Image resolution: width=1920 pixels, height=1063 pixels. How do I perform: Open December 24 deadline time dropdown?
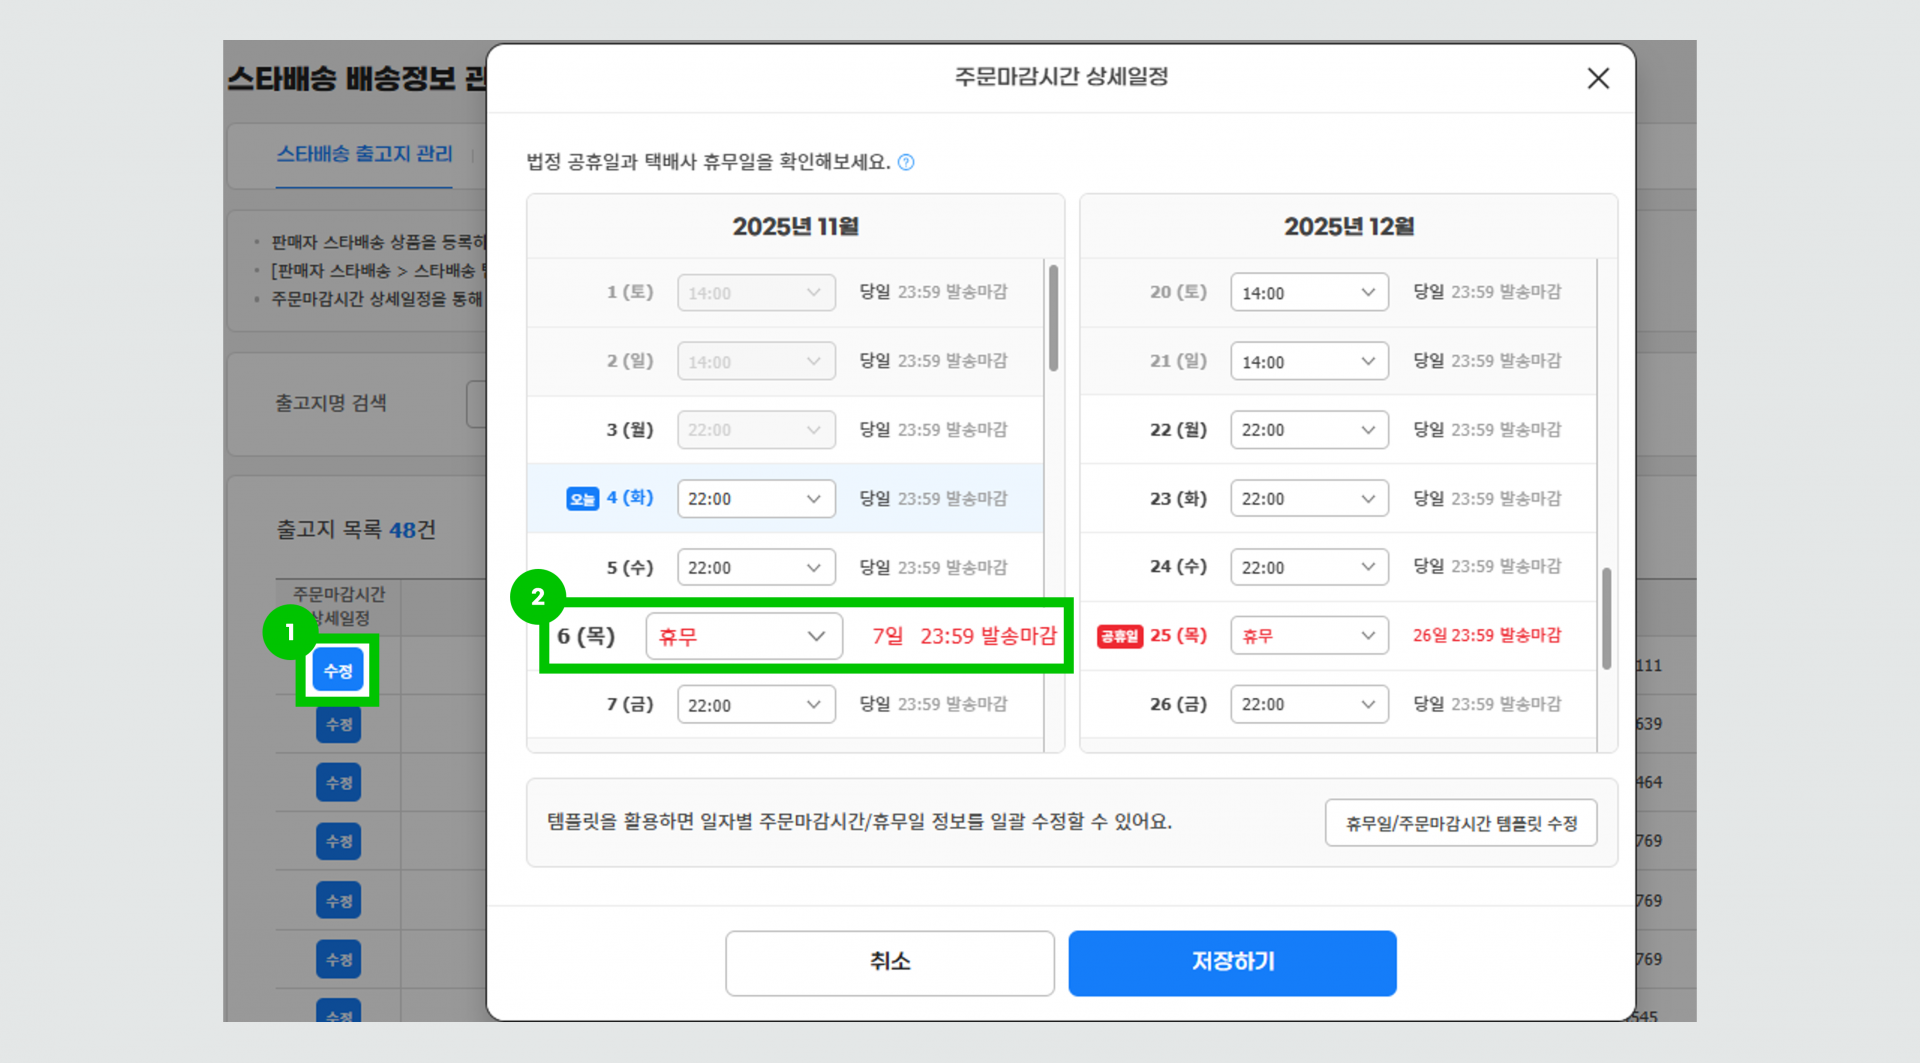(x=1309, y=568)
